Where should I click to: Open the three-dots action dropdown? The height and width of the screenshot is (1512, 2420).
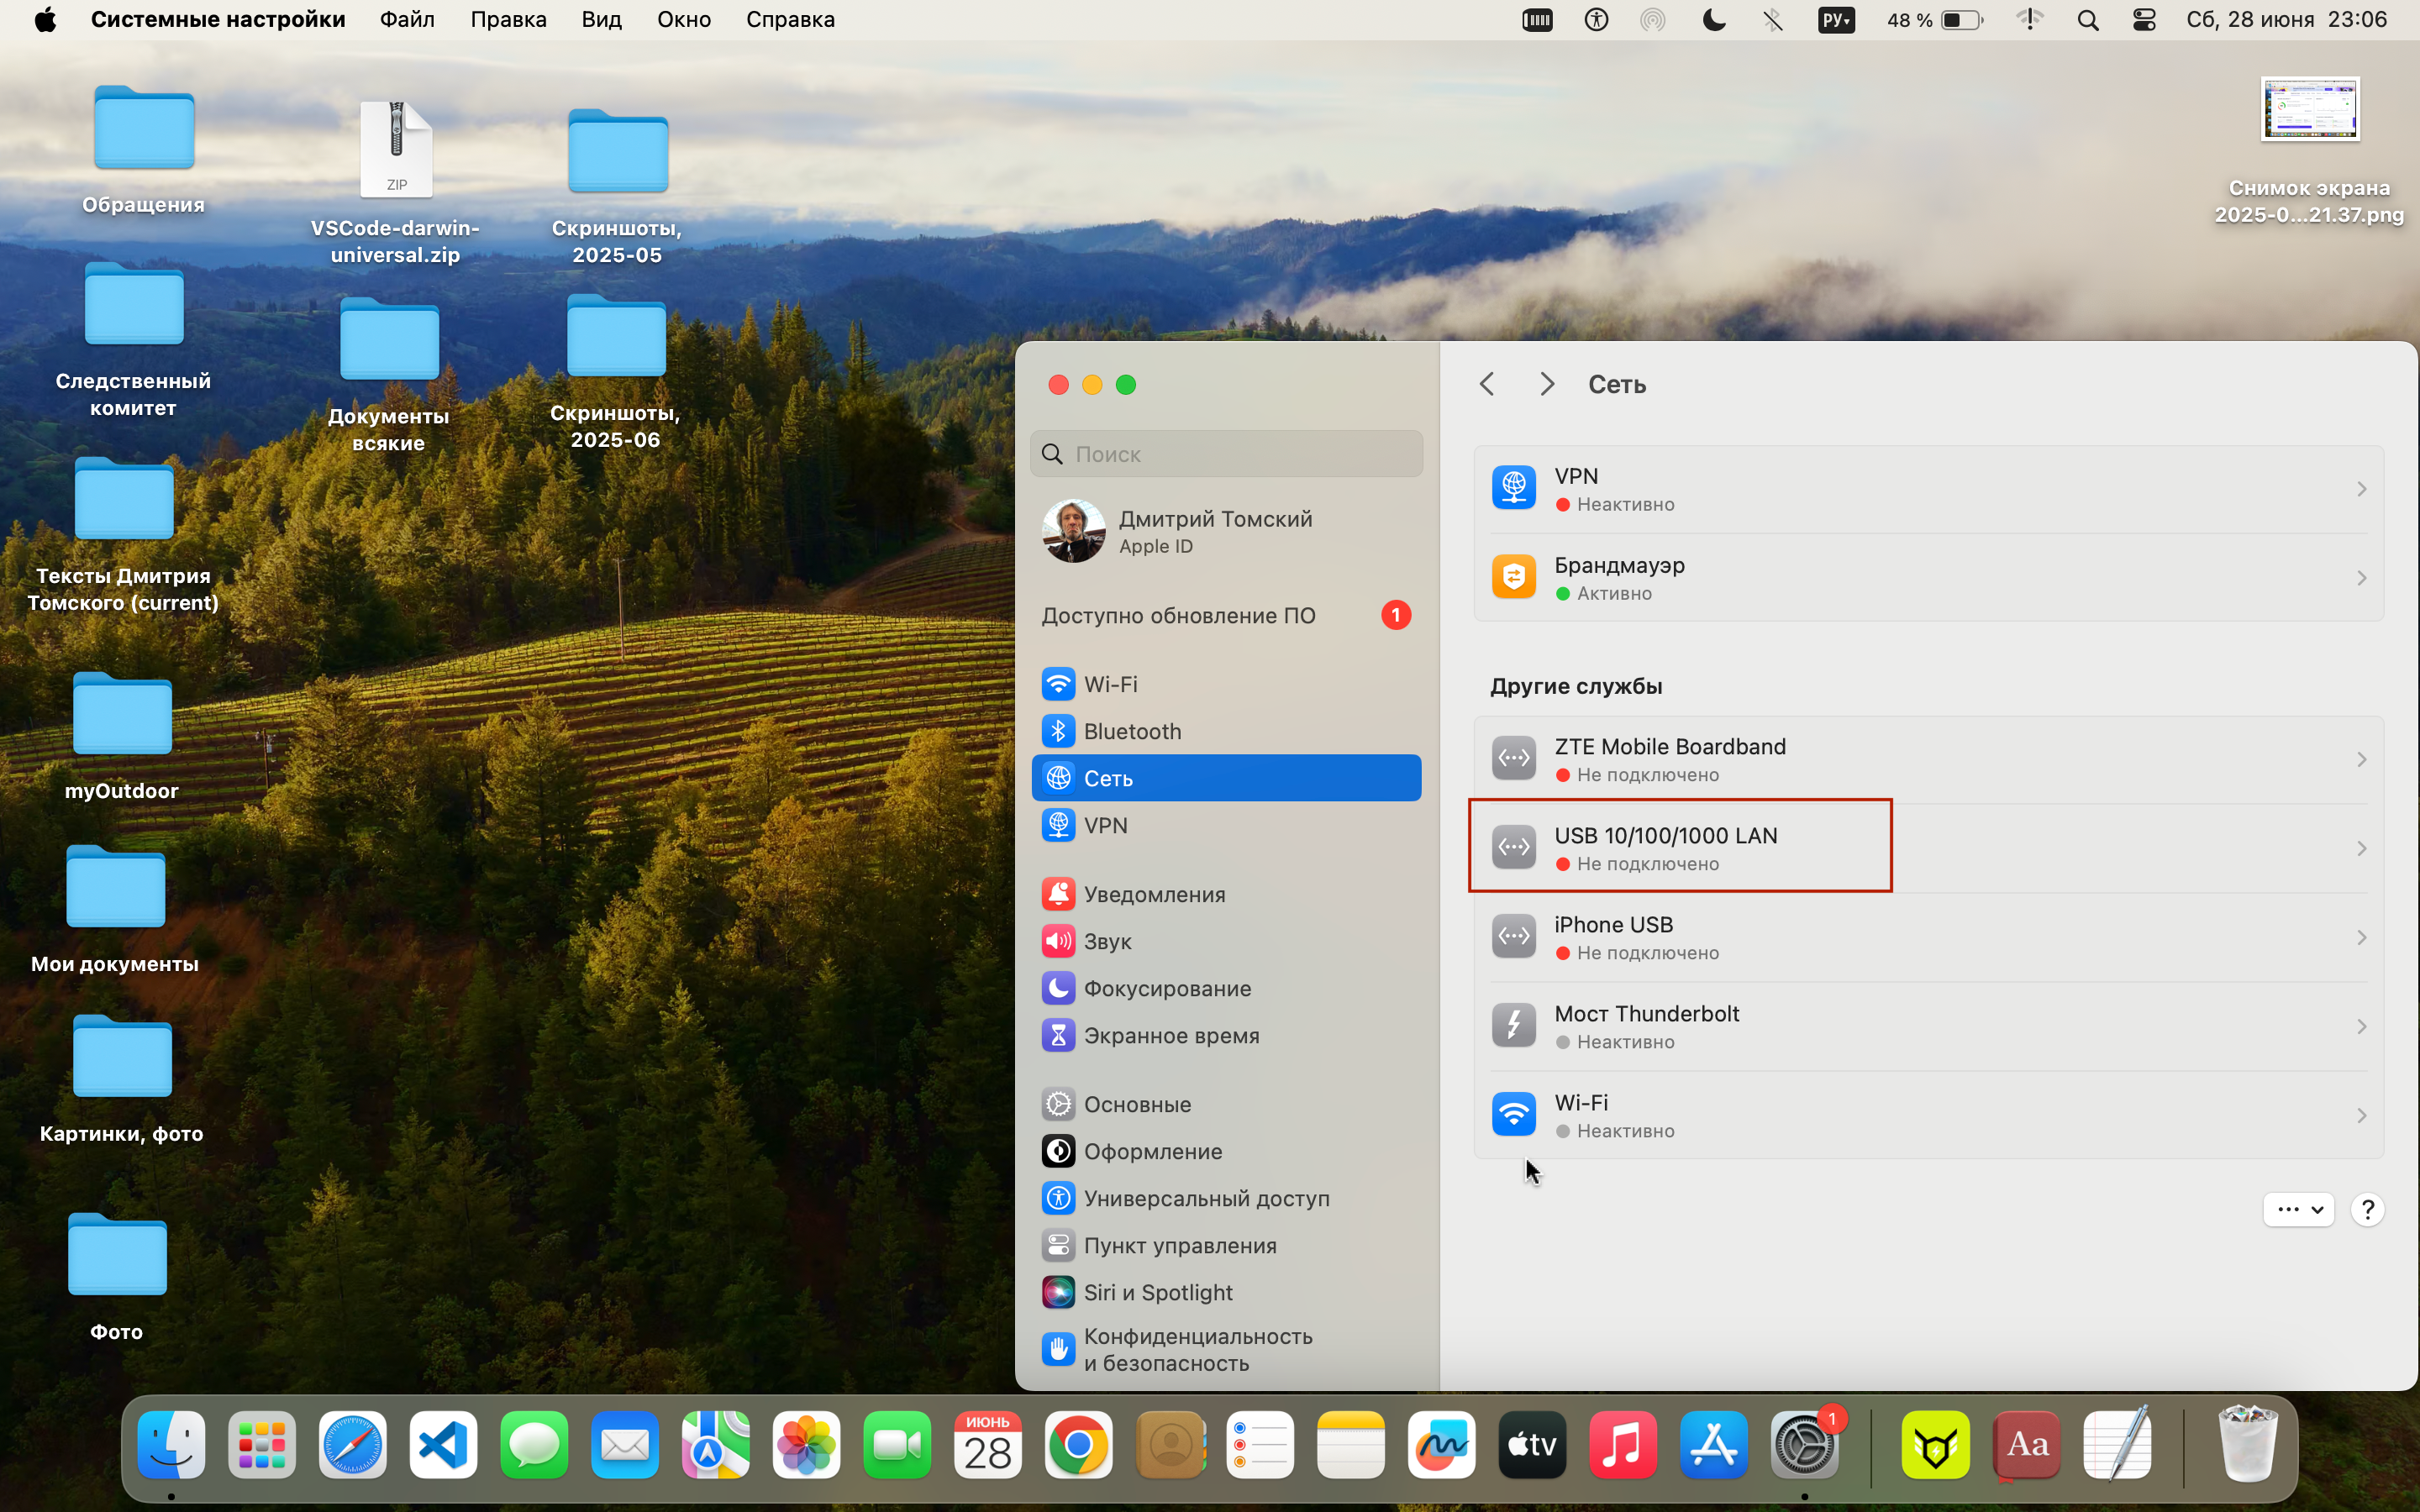[2298, 1209]
